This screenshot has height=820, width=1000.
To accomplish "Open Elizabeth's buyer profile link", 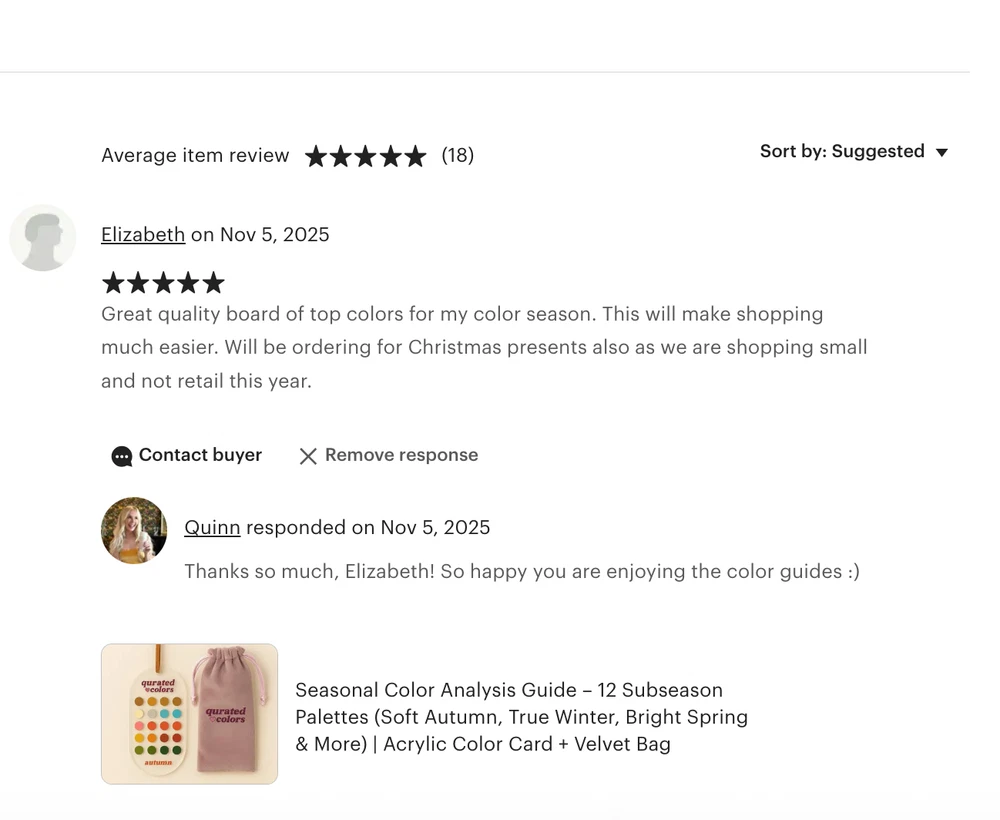I will (x=143, y=235).
